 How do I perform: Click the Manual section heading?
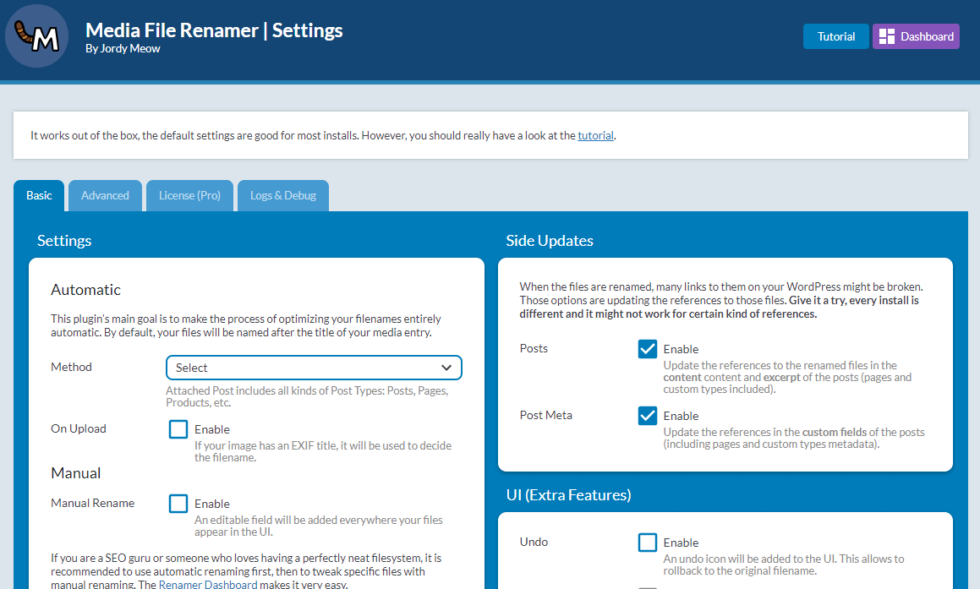(x=76, y=473)
